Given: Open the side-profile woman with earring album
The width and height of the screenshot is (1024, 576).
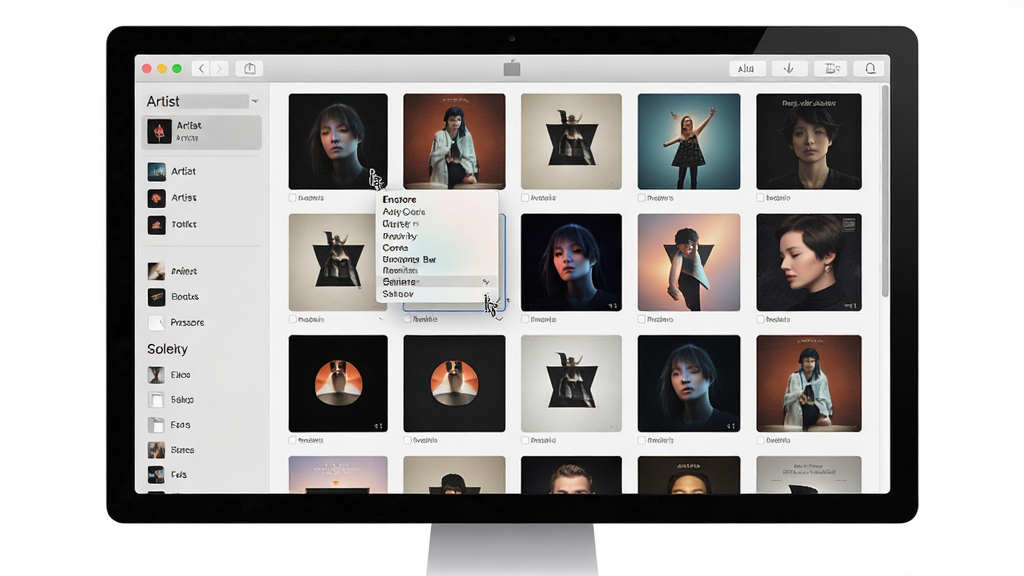Looking at the screenshot, I should click(x=809, y=263).
